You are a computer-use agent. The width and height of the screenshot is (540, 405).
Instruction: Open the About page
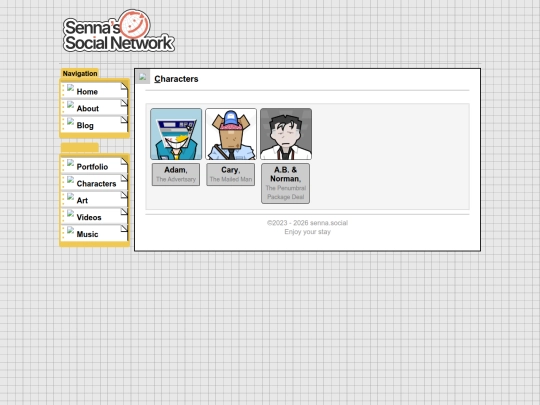pos(94,108)
